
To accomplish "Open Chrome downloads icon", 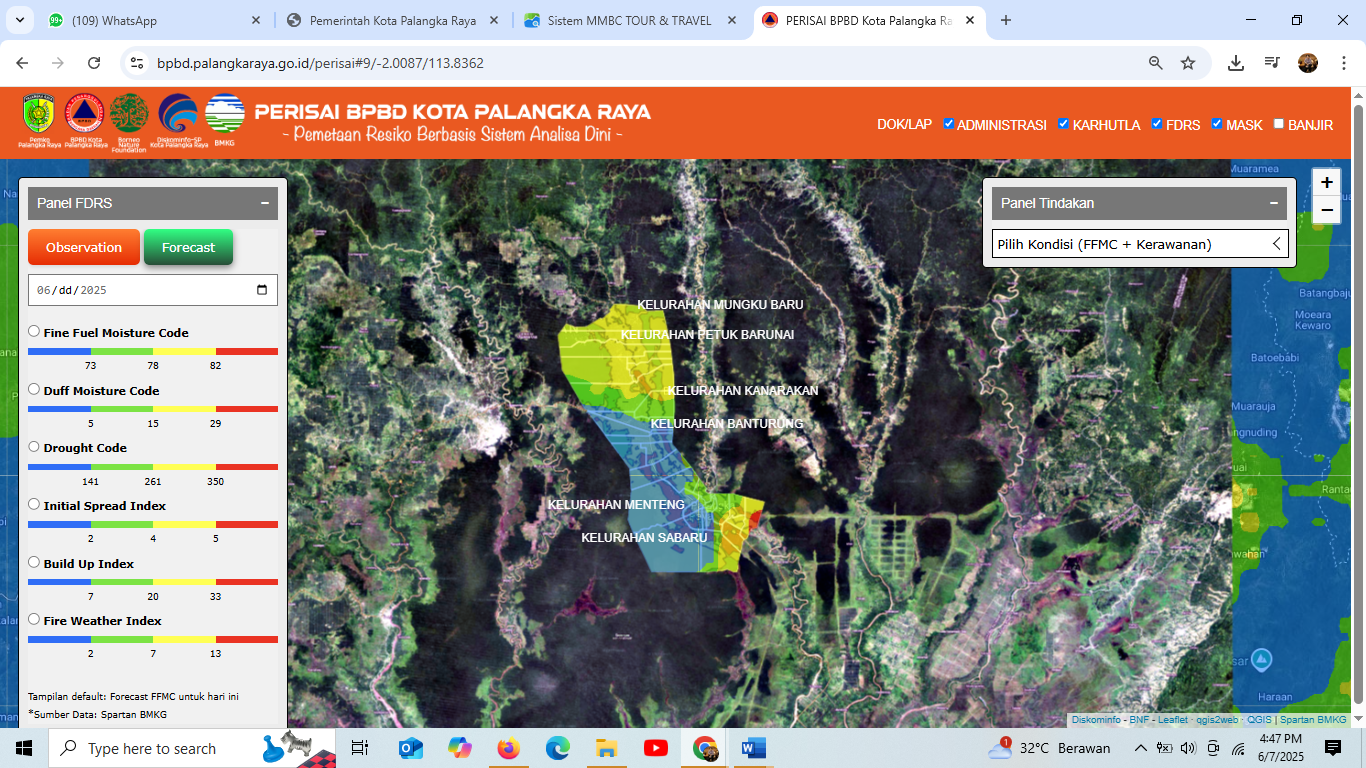I will [1236, 63].
